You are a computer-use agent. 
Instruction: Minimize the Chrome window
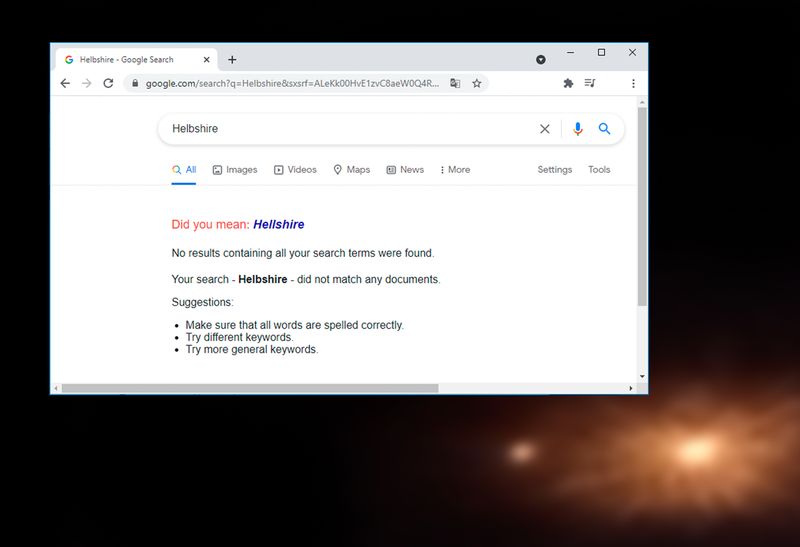point(570,53)
